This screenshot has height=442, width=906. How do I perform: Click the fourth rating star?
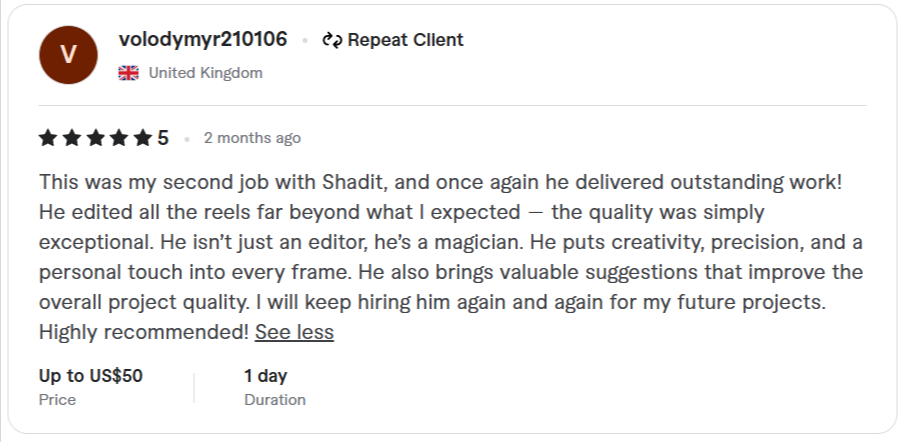pos(119,138)
